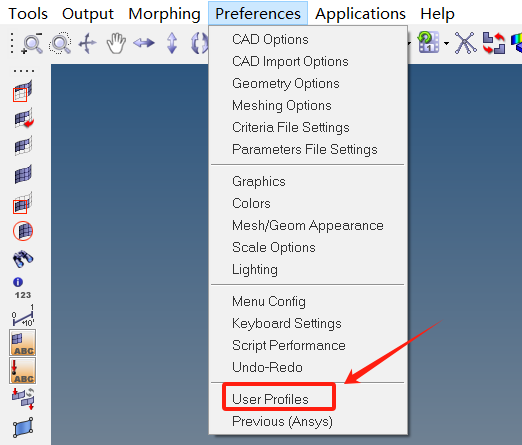Select the zoom-in magnifier tool
522x445 pixels.
[32, 43]
